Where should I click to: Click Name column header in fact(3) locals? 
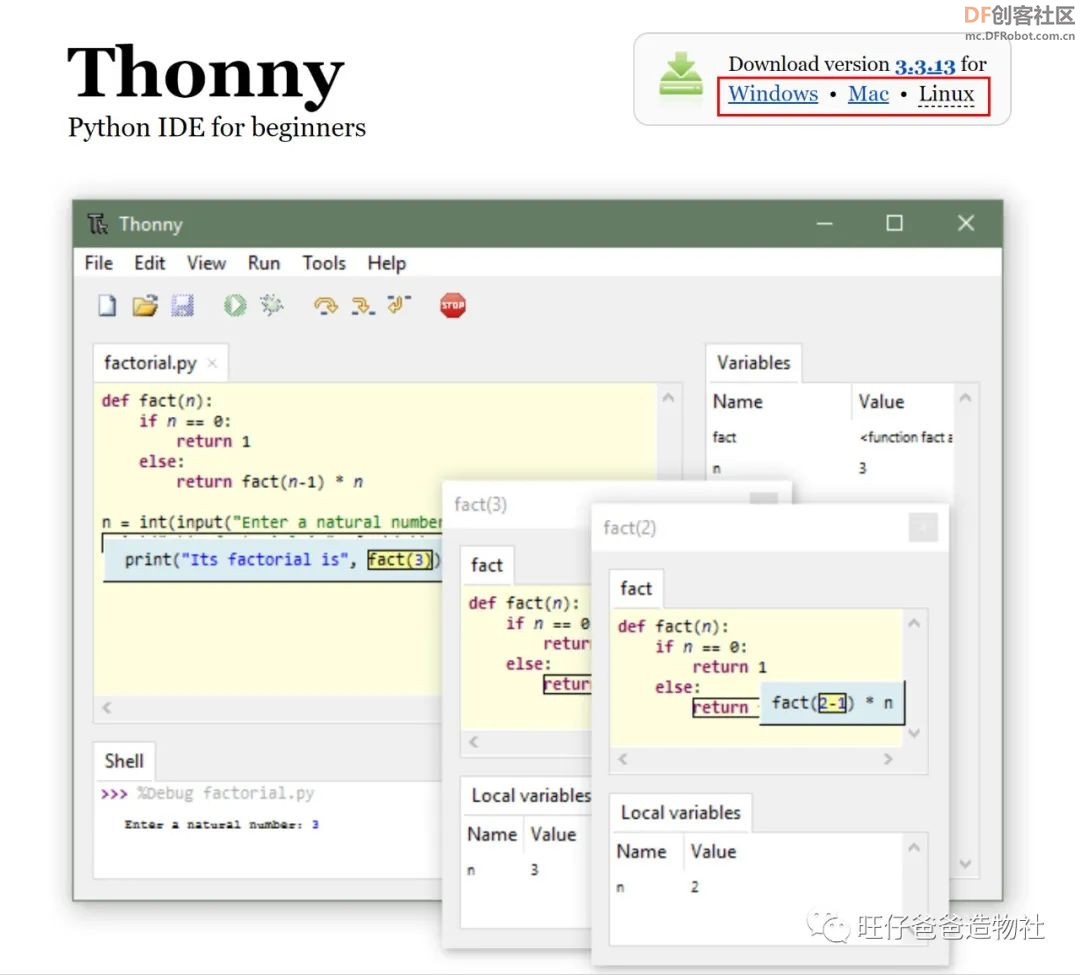(x=492, y=835)
